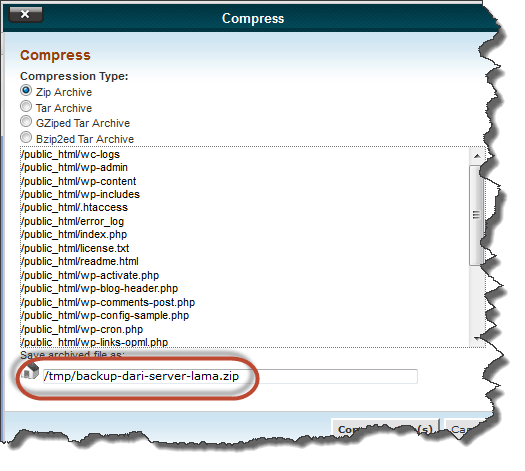Click the /public_html/wp-admin entry
The image size is (525, 471).
point(74,167)
